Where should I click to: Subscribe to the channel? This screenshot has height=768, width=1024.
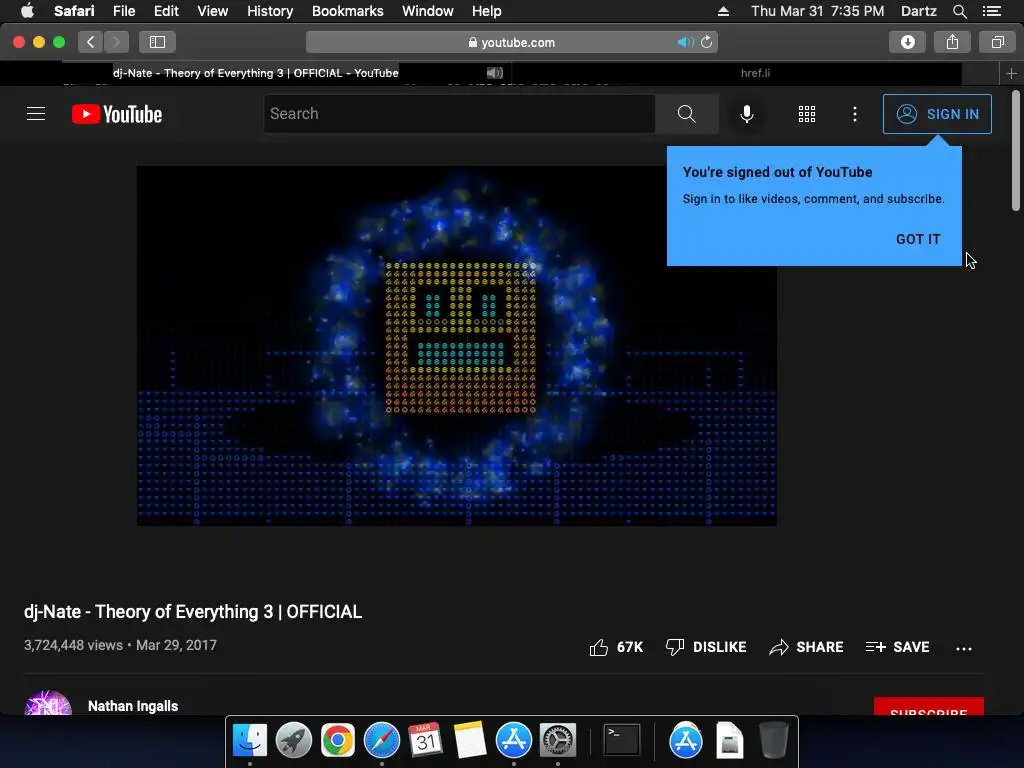click(x=928, y=707)
